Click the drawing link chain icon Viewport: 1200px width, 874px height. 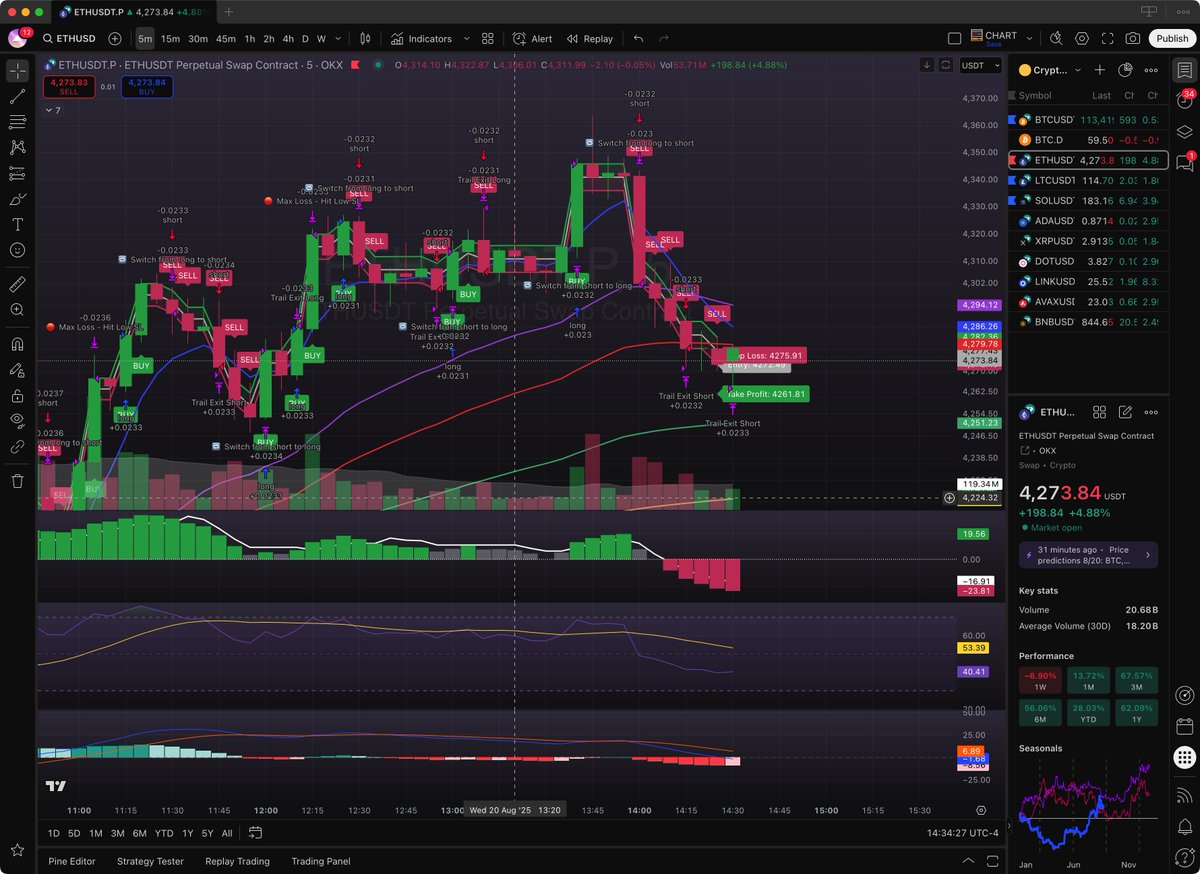point(17,447)
